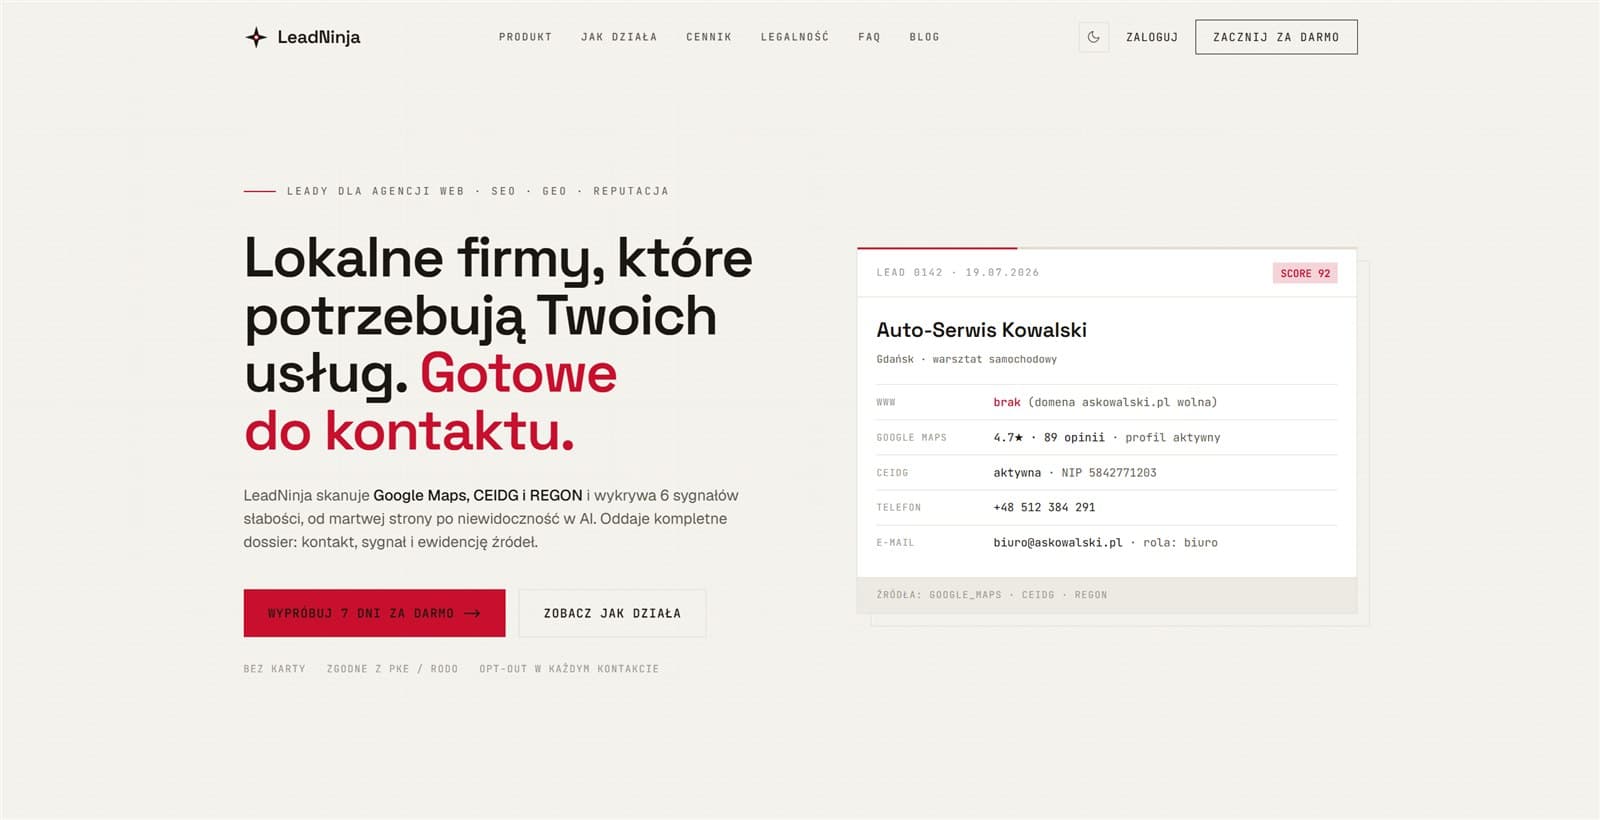Click the 'OPT-OUT W KAŻDYM KONTAKCIE' note
Viewport: 1600px width, 820px height.
[x=569, y=669]
